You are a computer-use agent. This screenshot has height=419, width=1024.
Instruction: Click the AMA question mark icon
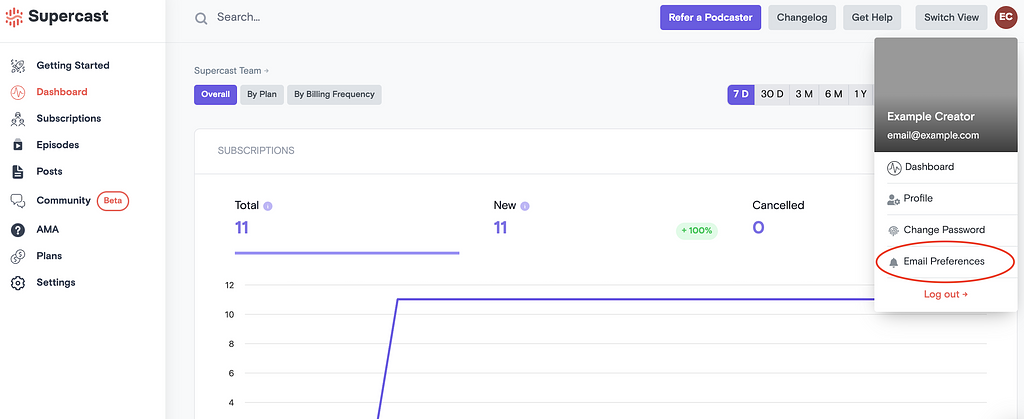pos(17,230)
